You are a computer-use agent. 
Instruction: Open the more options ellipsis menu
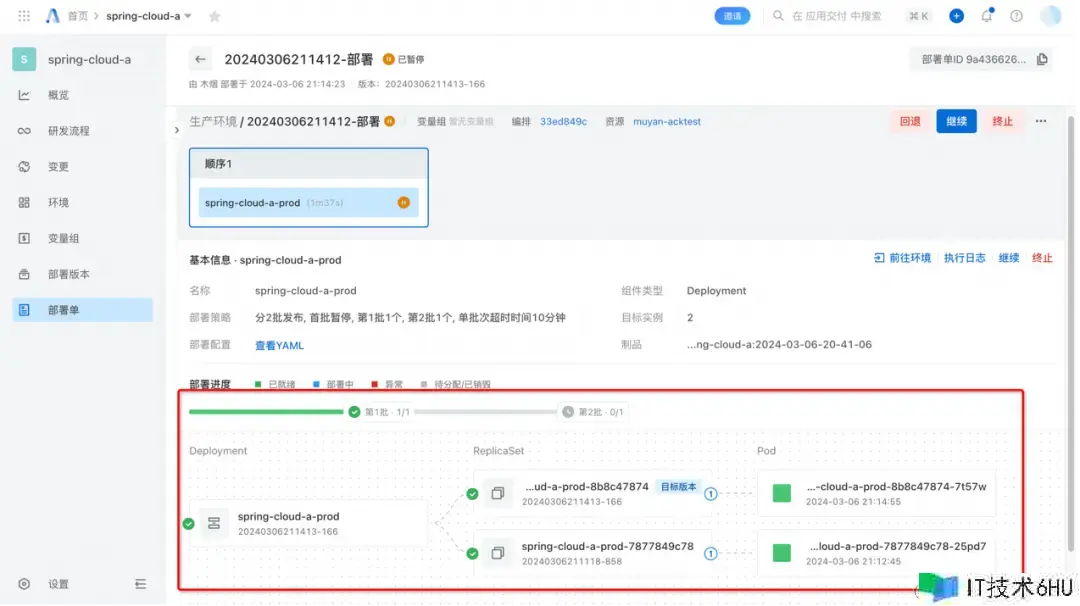1041,121
